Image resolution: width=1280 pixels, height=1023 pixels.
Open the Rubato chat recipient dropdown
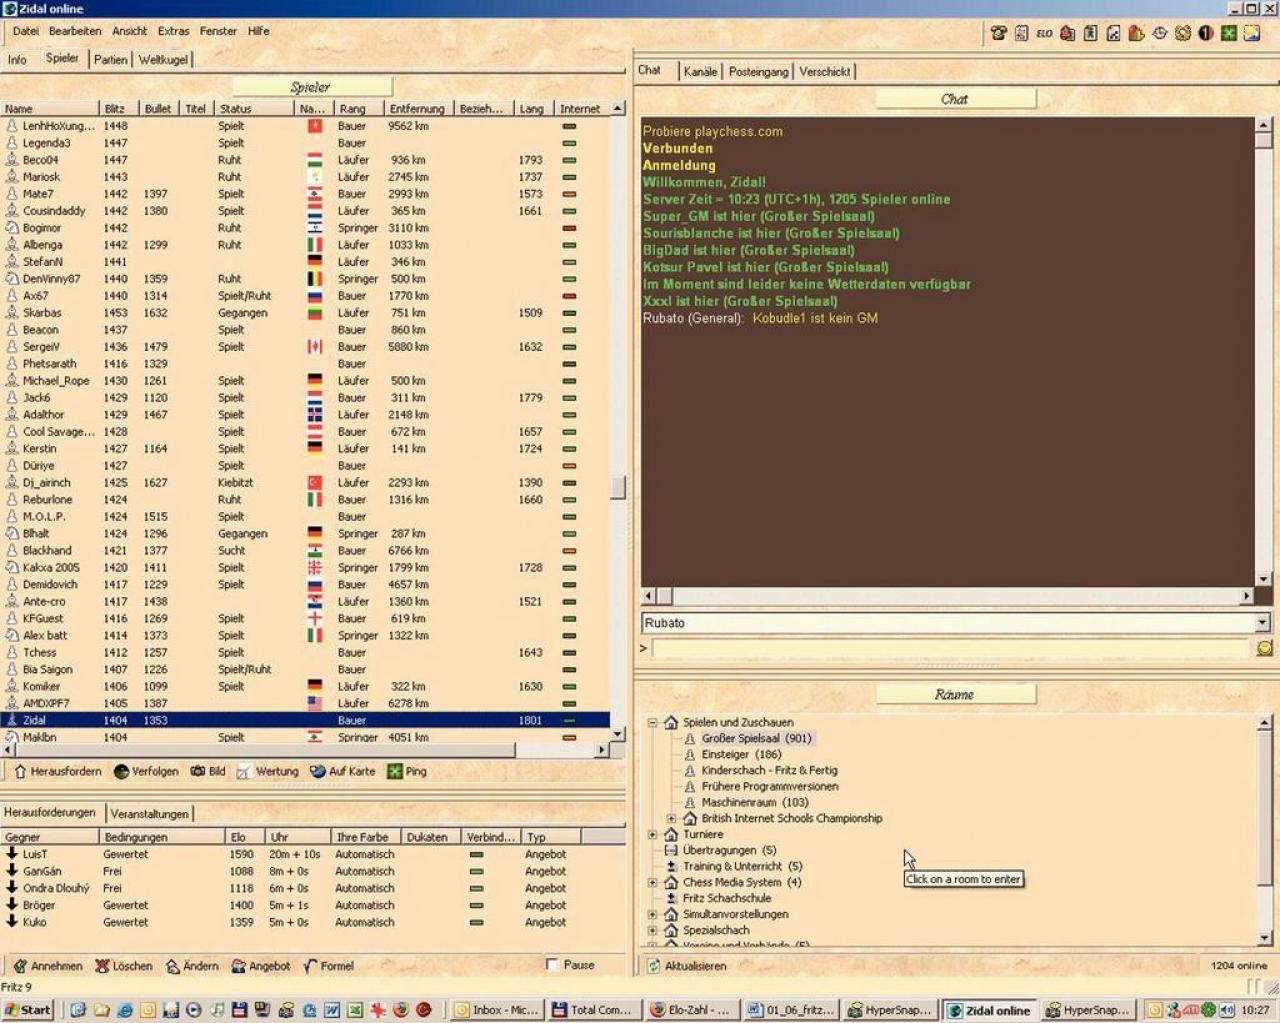pos(1262,623)
